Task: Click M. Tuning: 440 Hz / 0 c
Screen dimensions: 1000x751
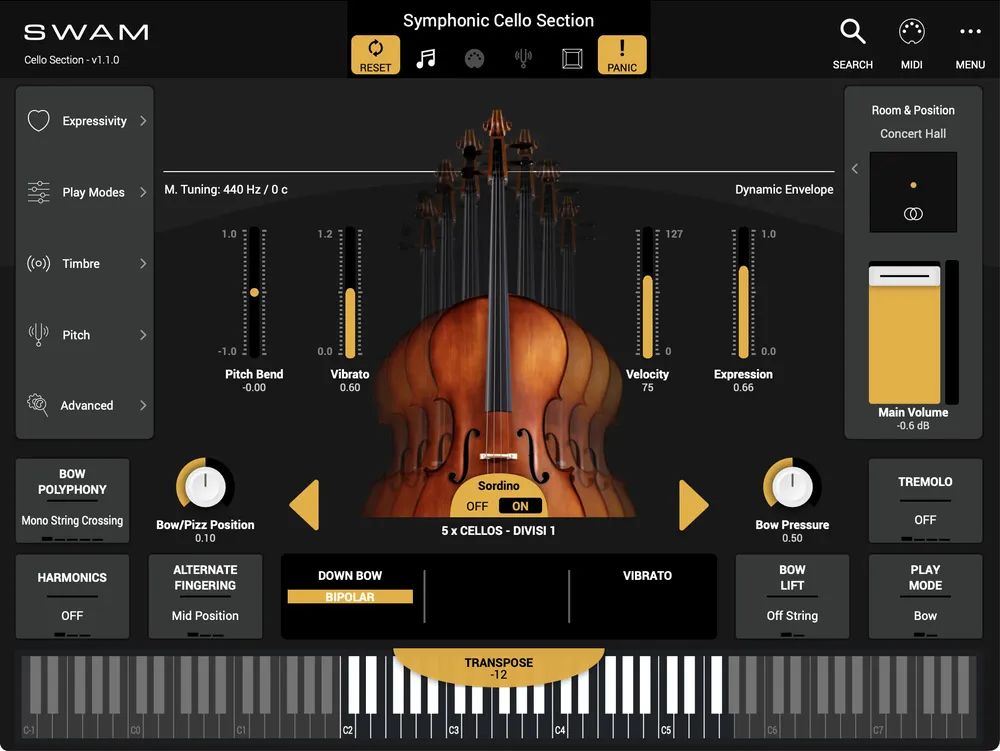Action: 226,189
